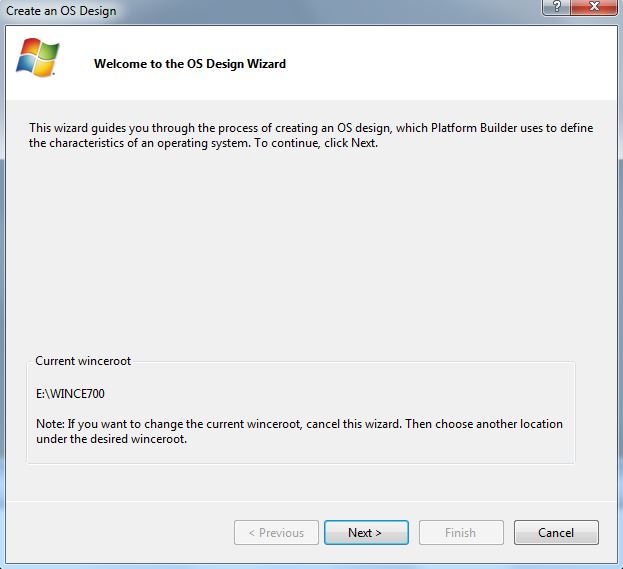Click the greyed-out Finish button
623x569 pixels.
click(x=461, y=532)
